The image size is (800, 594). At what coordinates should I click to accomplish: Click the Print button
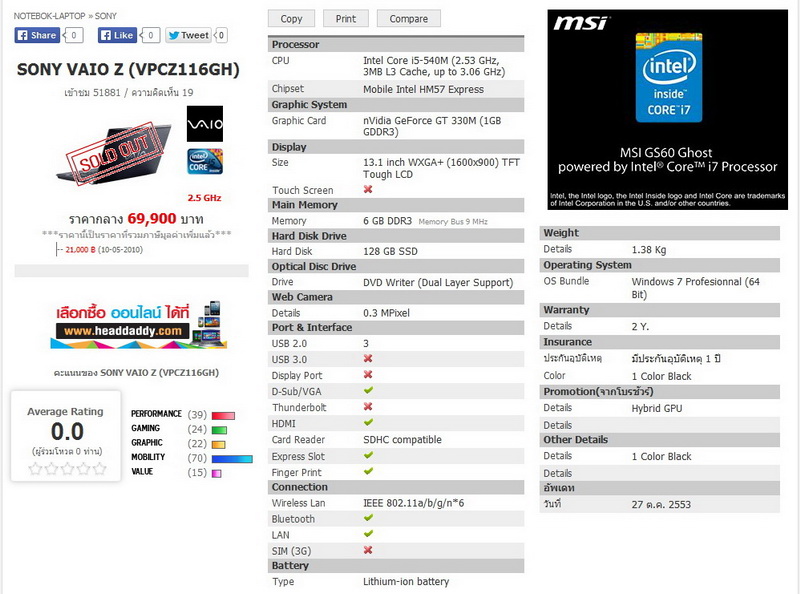[345, 19]
